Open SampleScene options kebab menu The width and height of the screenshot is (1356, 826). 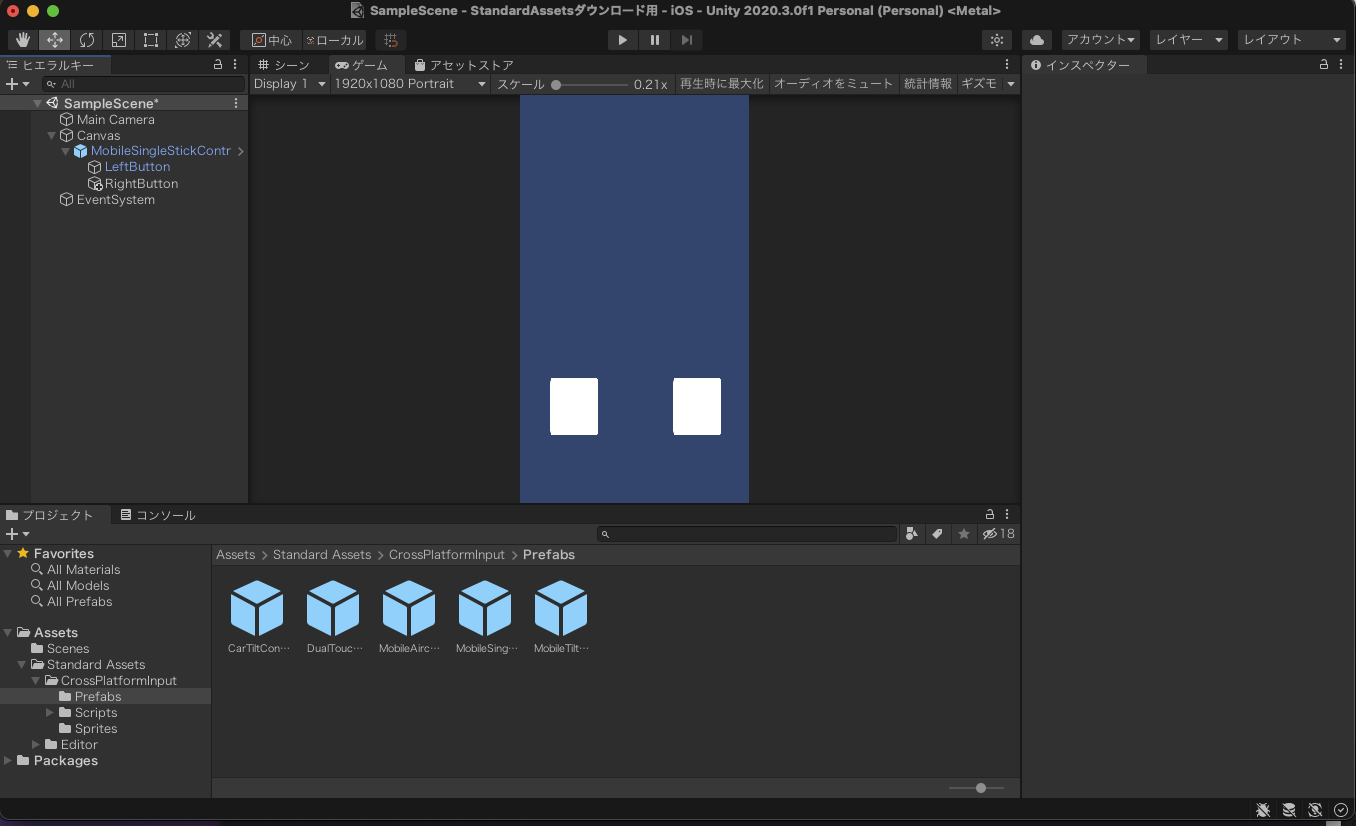point(236,103)
